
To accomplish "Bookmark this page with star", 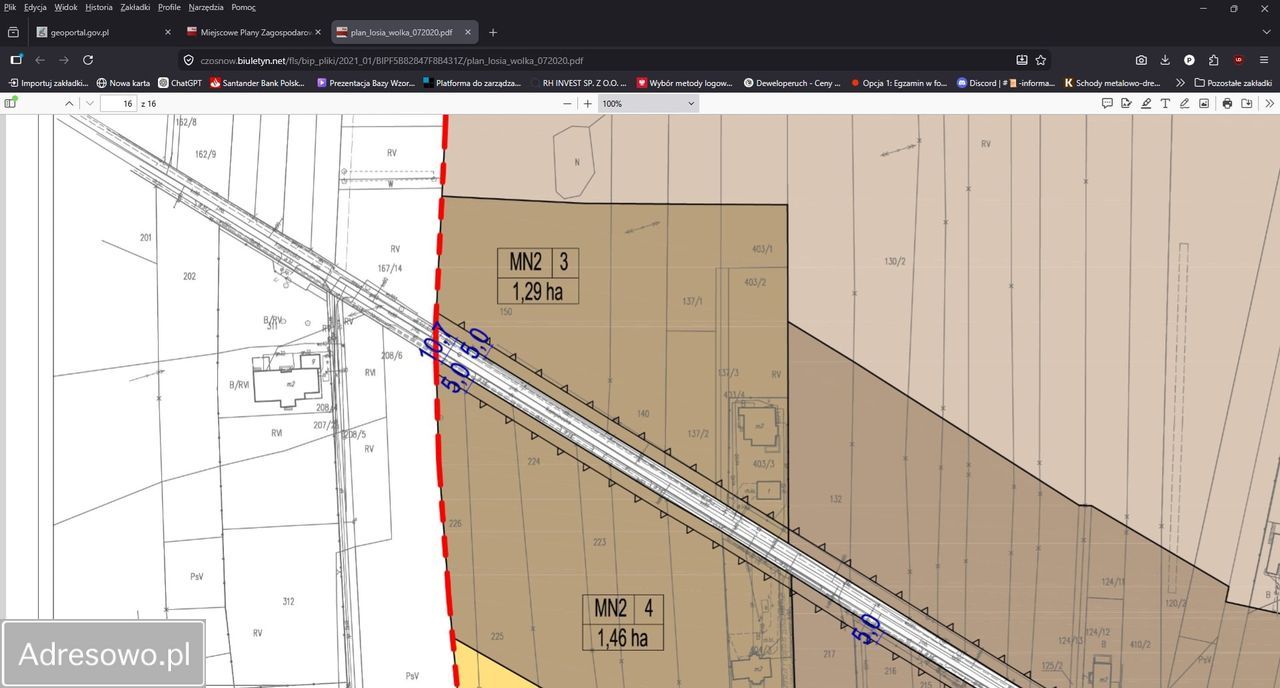I will click(x=1041, y=60).
